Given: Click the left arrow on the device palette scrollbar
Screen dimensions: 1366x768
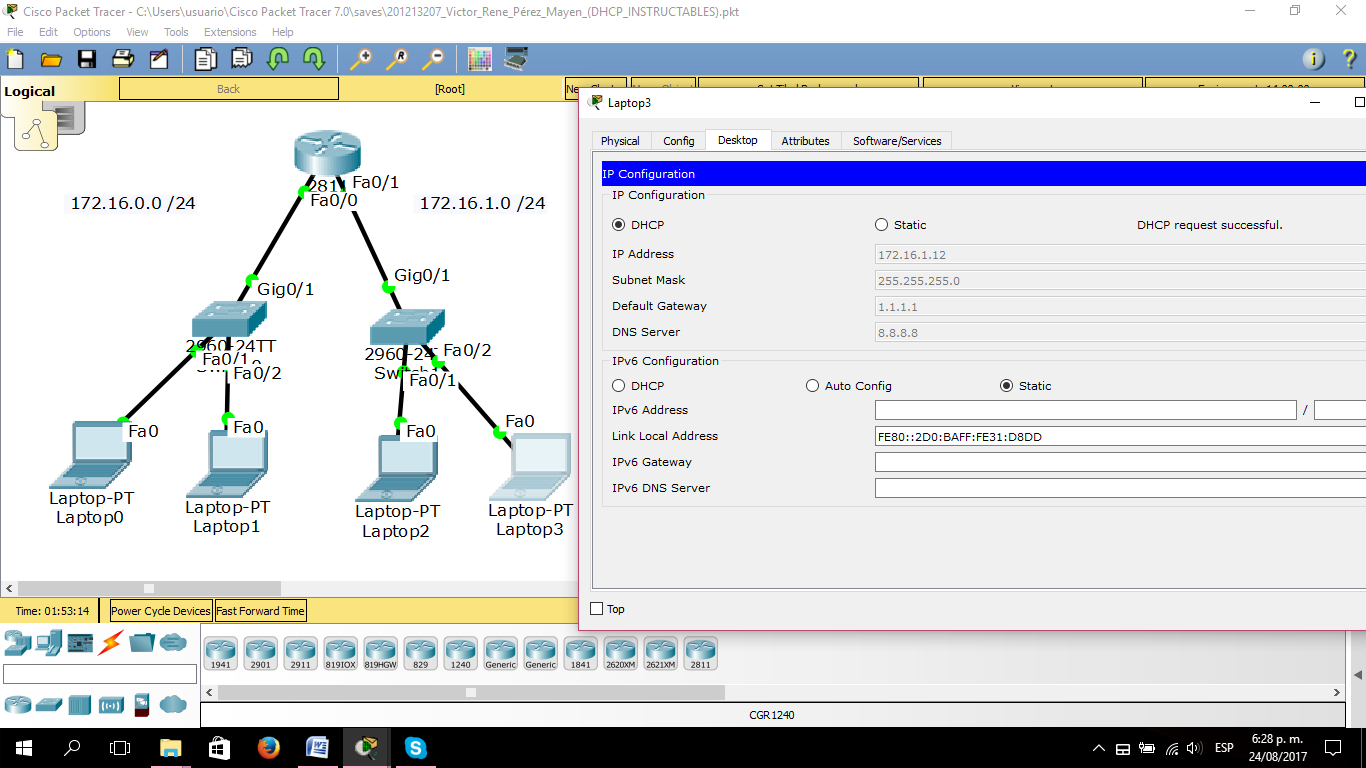Looking at the screenshot, I should [x=207, y=691].
